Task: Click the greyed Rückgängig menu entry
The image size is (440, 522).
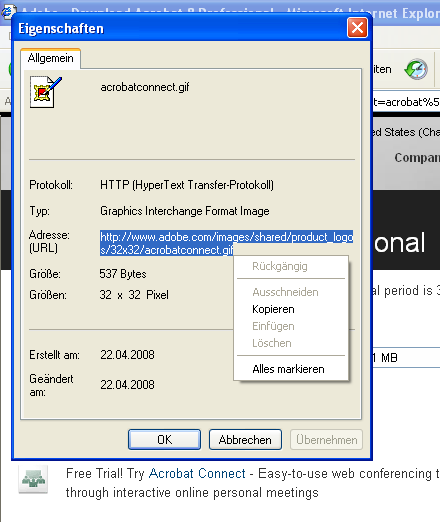Action: pyautogui.click(x=280, y=266)
